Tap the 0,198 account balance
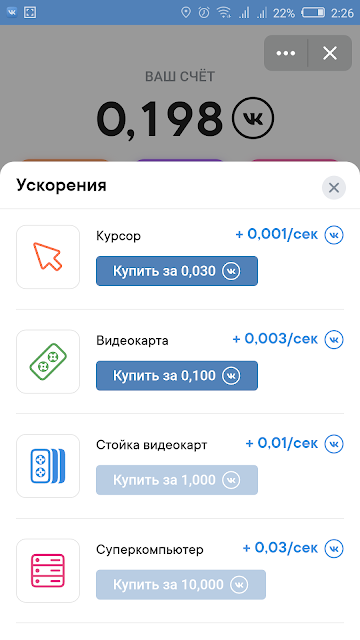Image resolution: width=360 pixels, height=640 pixels. 160,119
